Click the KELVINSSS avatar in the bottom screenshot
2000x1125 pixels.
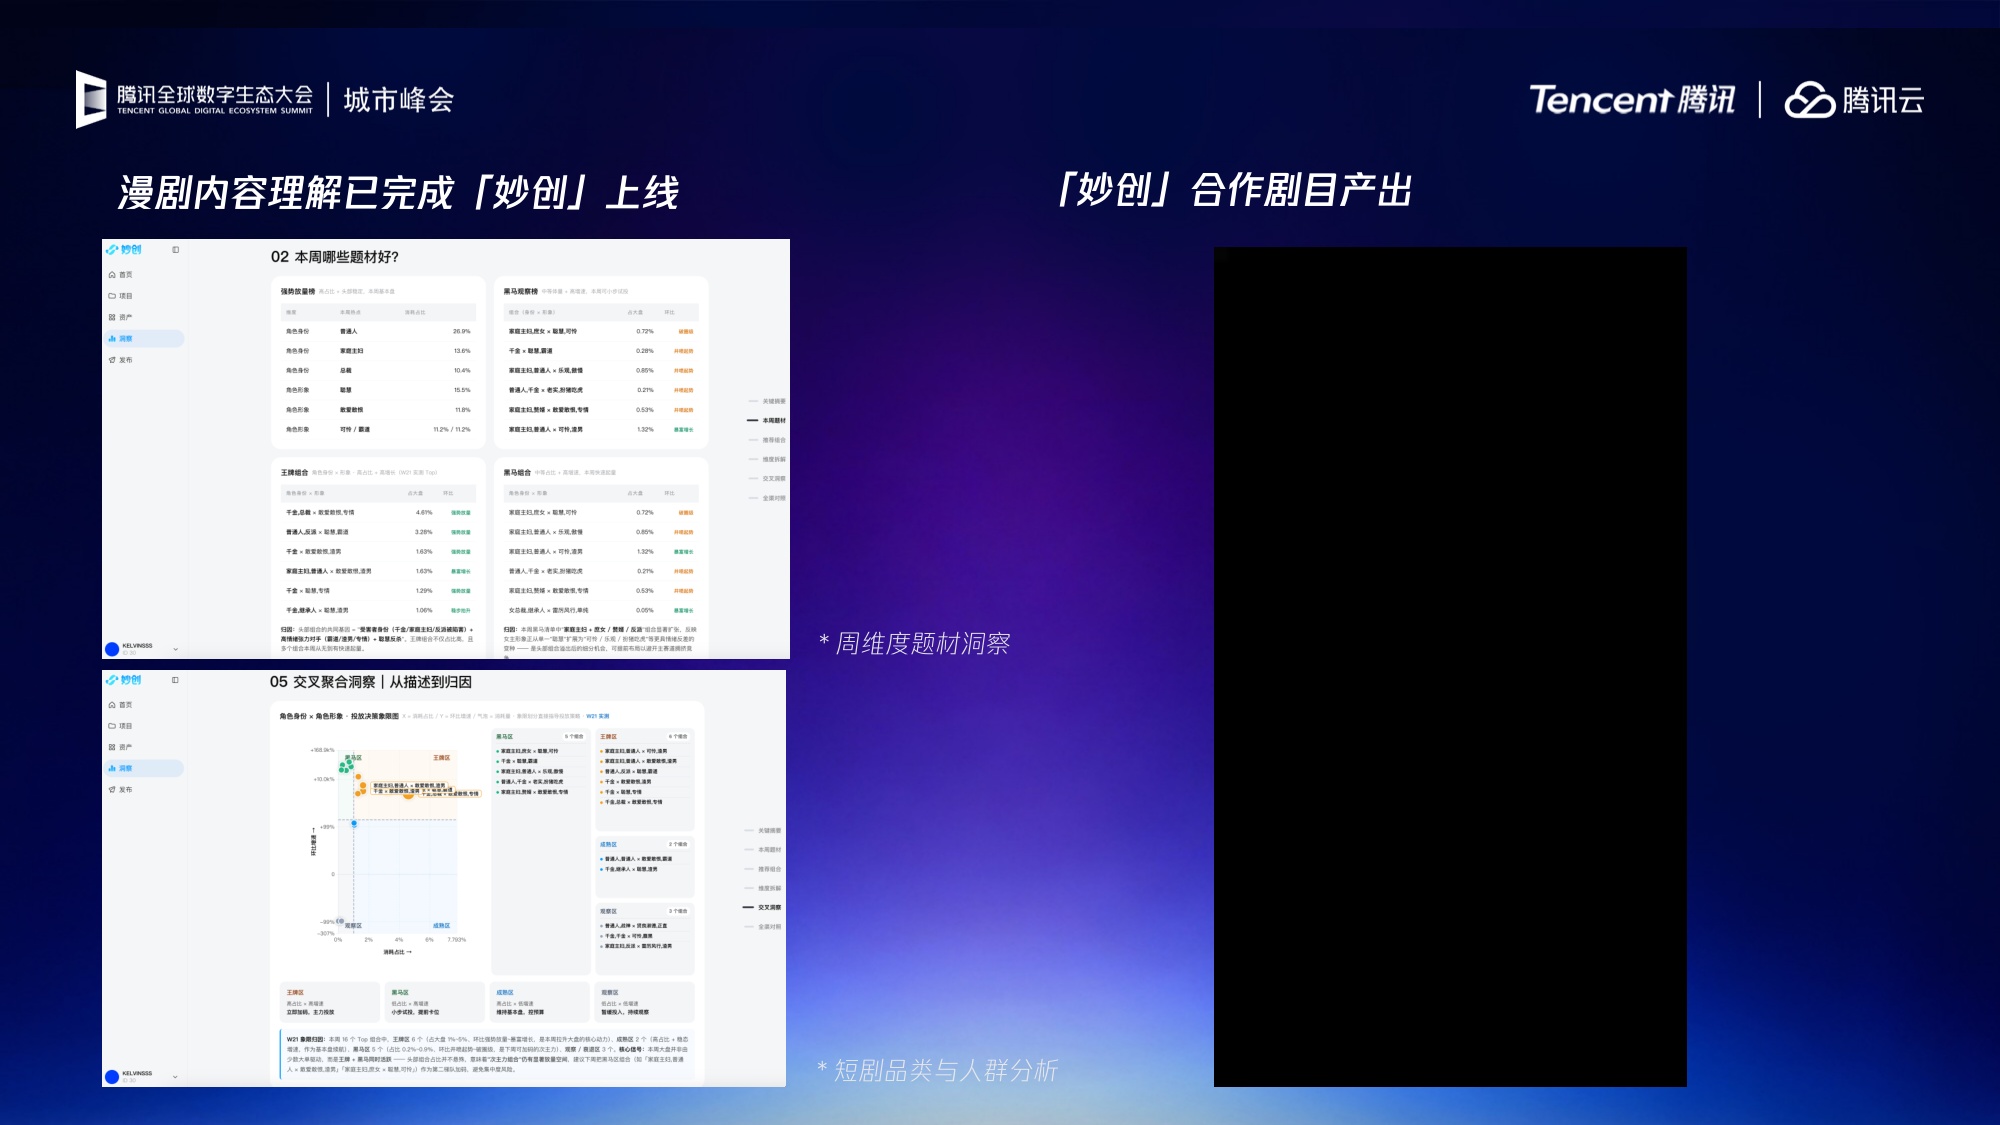(112, 1077)
